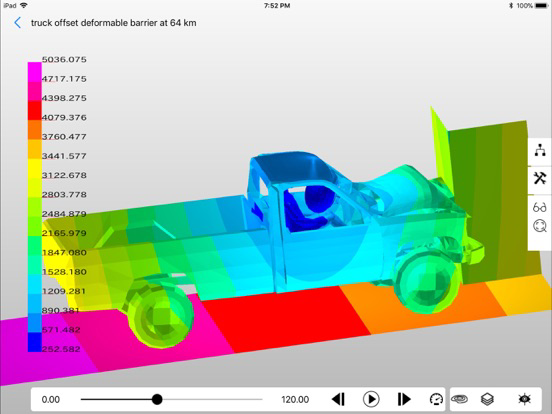The height and width of the screenshot is (414, 552).
Task: Click the legend value 4398.275
Action: pyautogui.click(x=64, y=98)
